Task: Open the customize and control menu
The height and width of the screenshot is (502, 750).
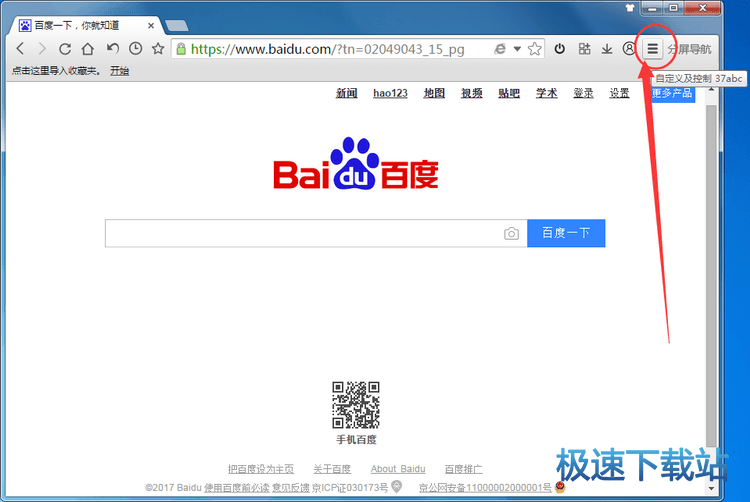Action: [652, 49]
